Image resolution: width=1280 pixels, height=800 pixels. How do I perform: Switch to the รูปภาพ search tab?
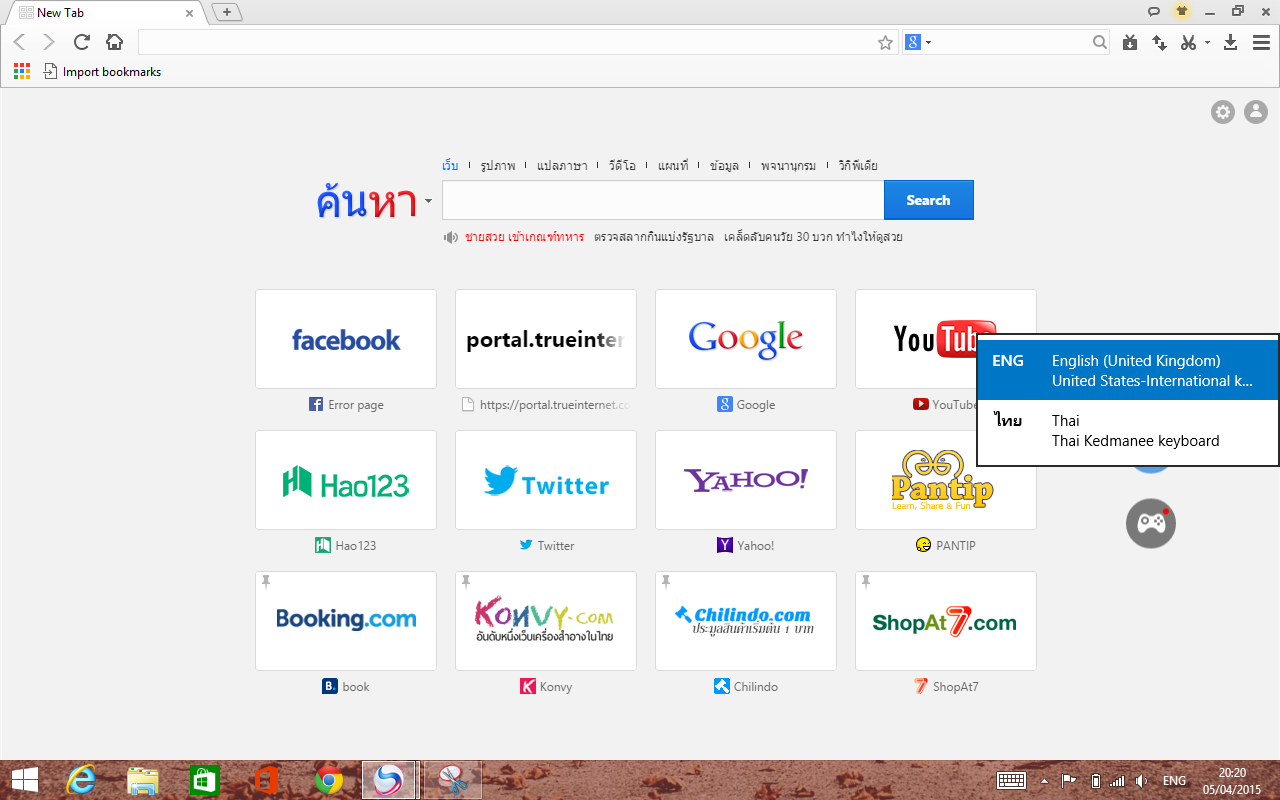click(497, 166)
